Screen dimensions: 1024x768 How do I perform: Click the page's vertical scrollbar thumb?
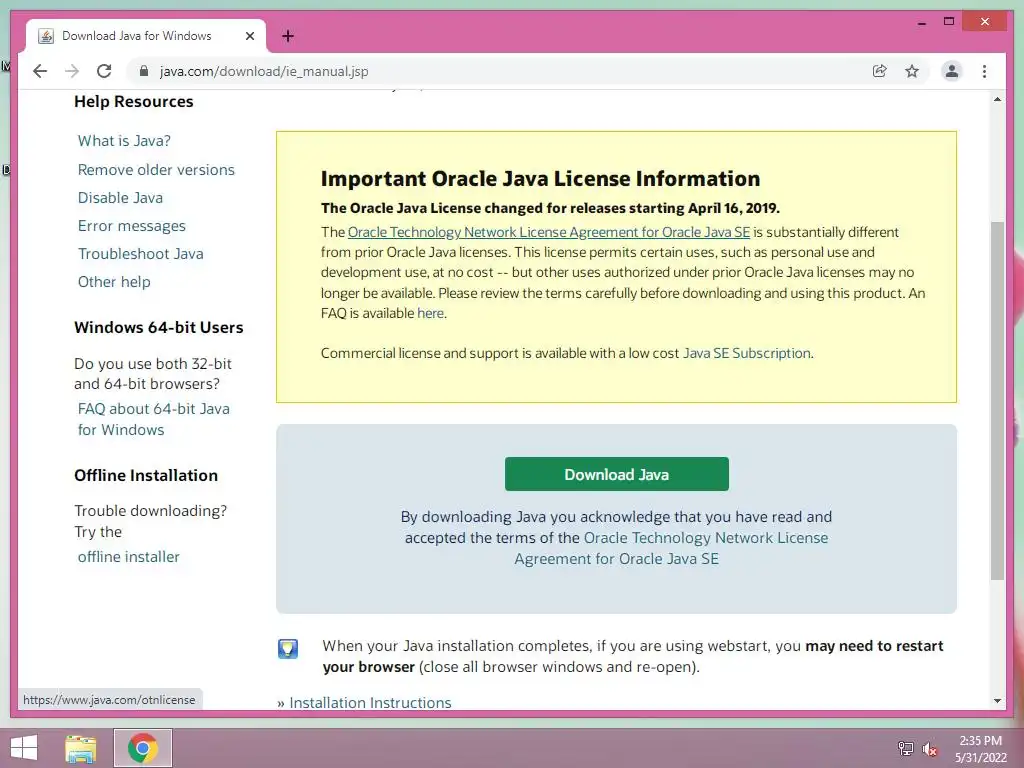tap(997, 400)
